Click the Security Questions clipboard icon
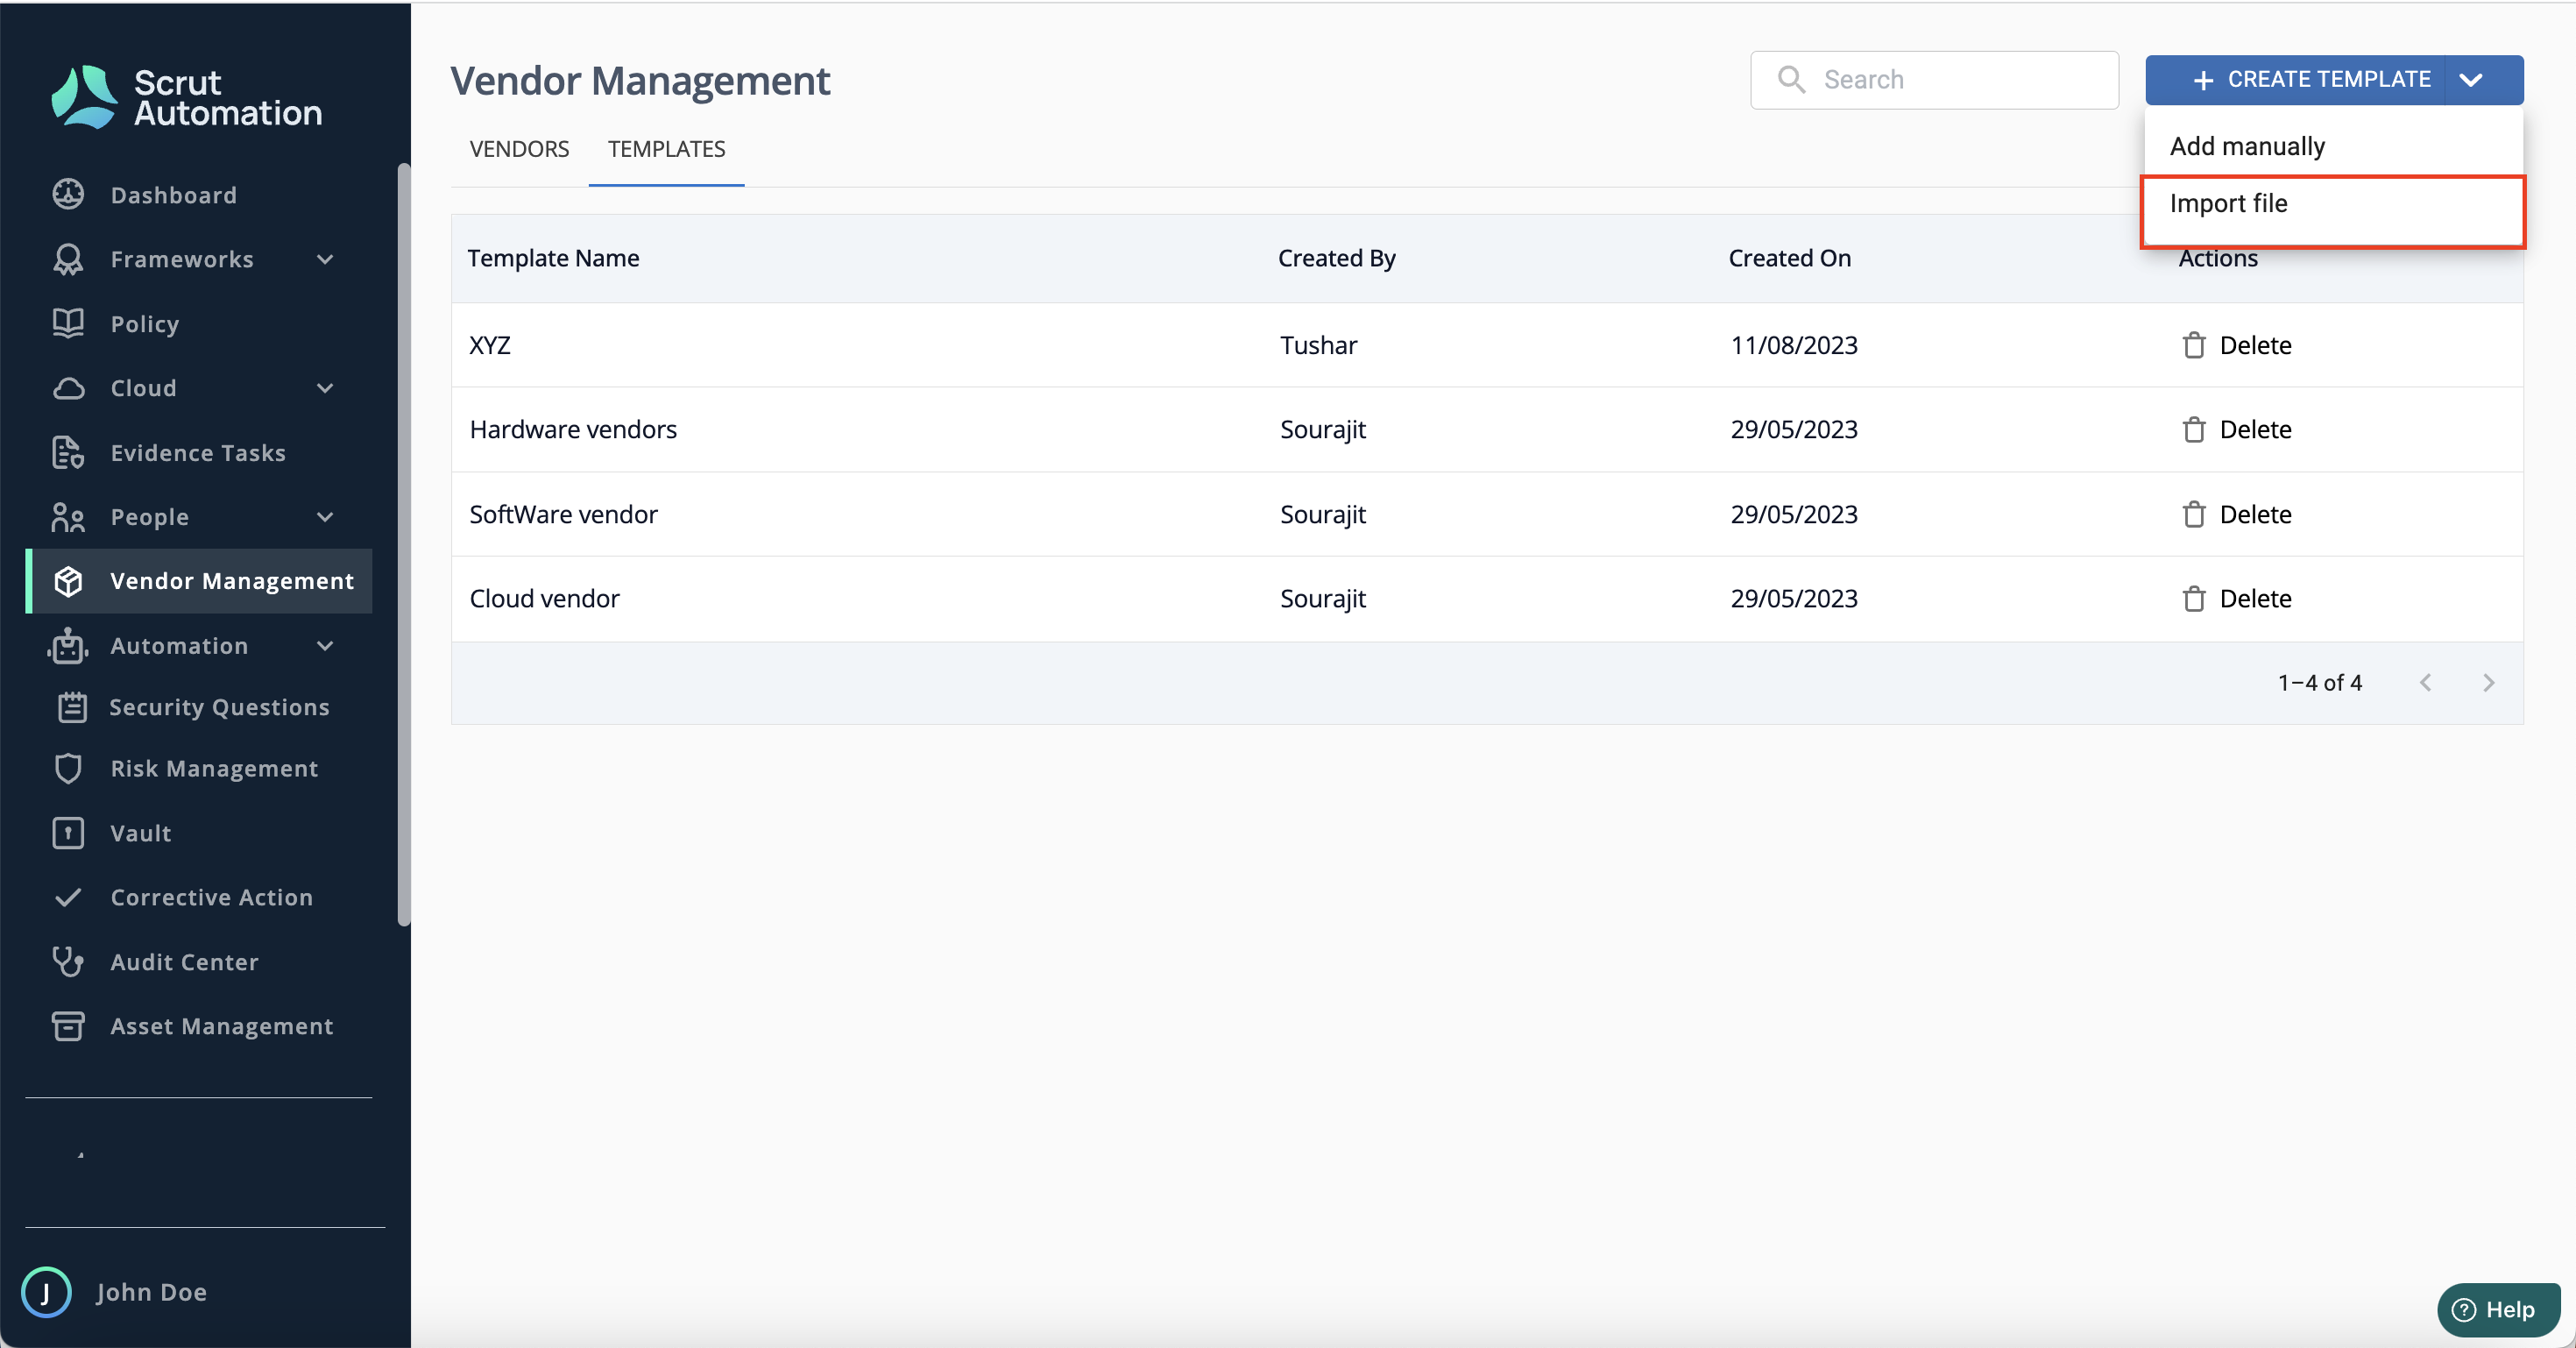 (x=72, y=707)
